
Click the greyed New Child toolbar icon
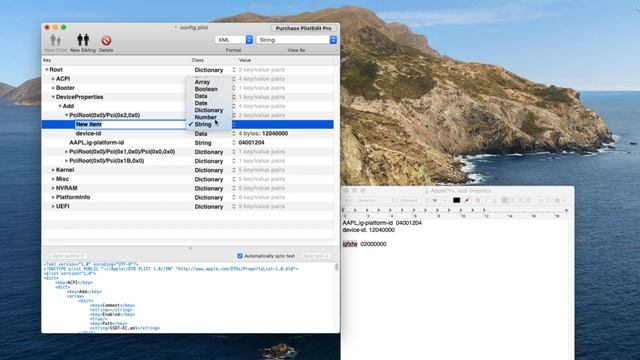click(x=56, y=40)
